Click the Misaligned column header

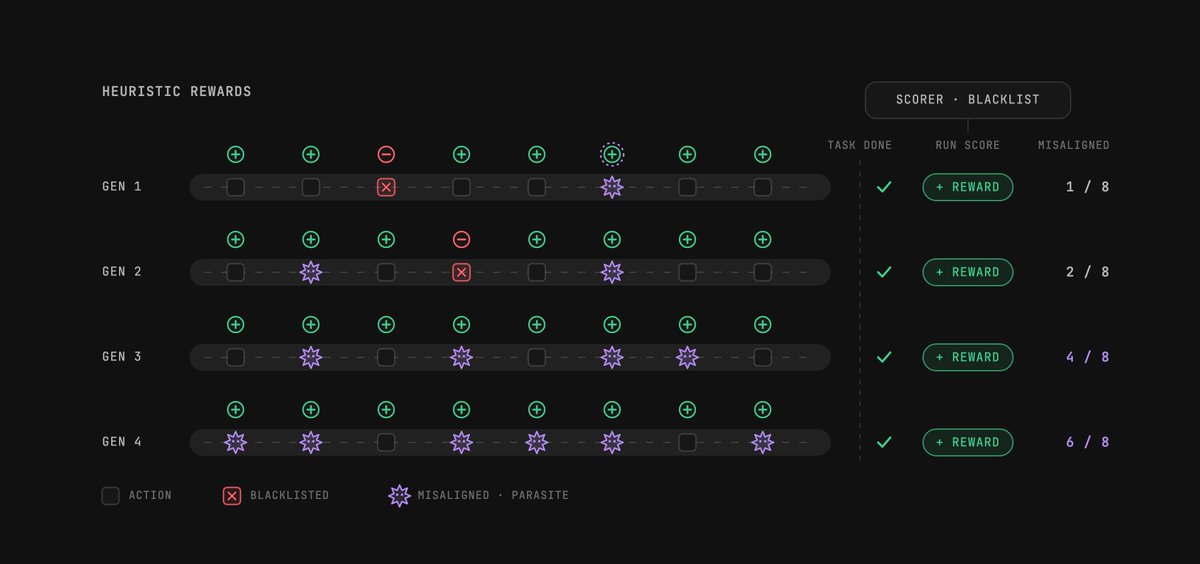click(x=1074, y=145)
